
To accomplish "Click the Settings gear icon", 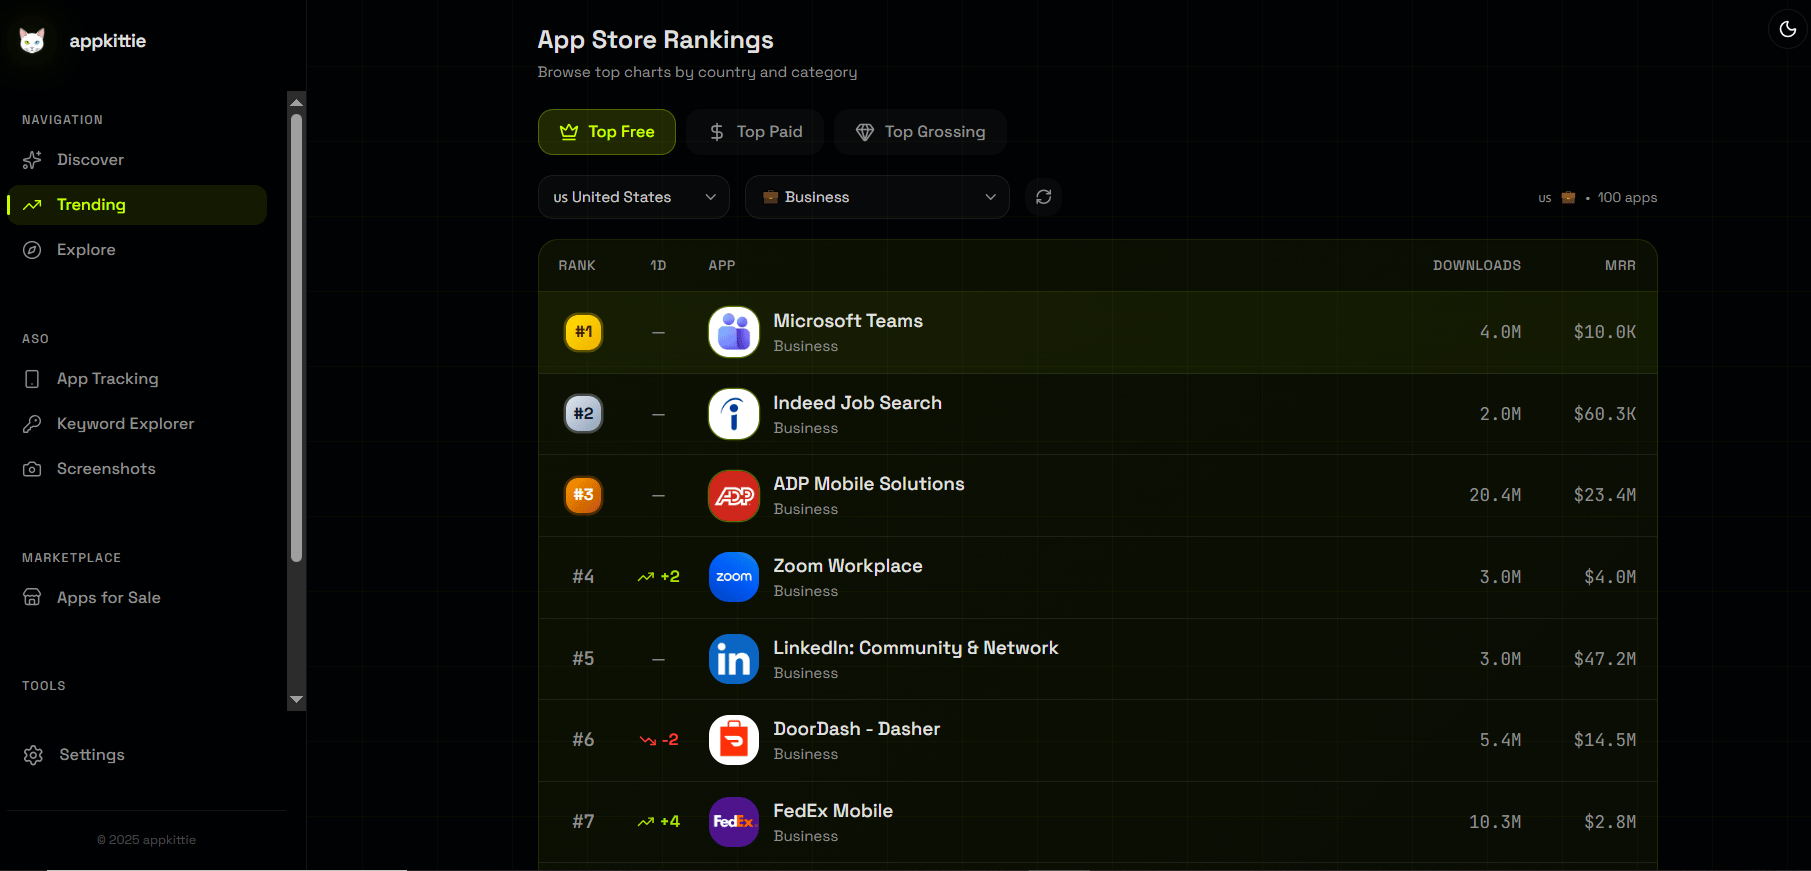I will [33, 755].
